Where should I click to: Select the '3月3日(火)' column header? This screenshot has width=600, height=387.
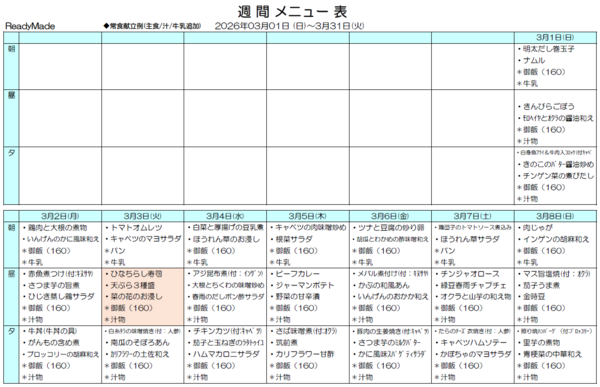tap(142, 216)
